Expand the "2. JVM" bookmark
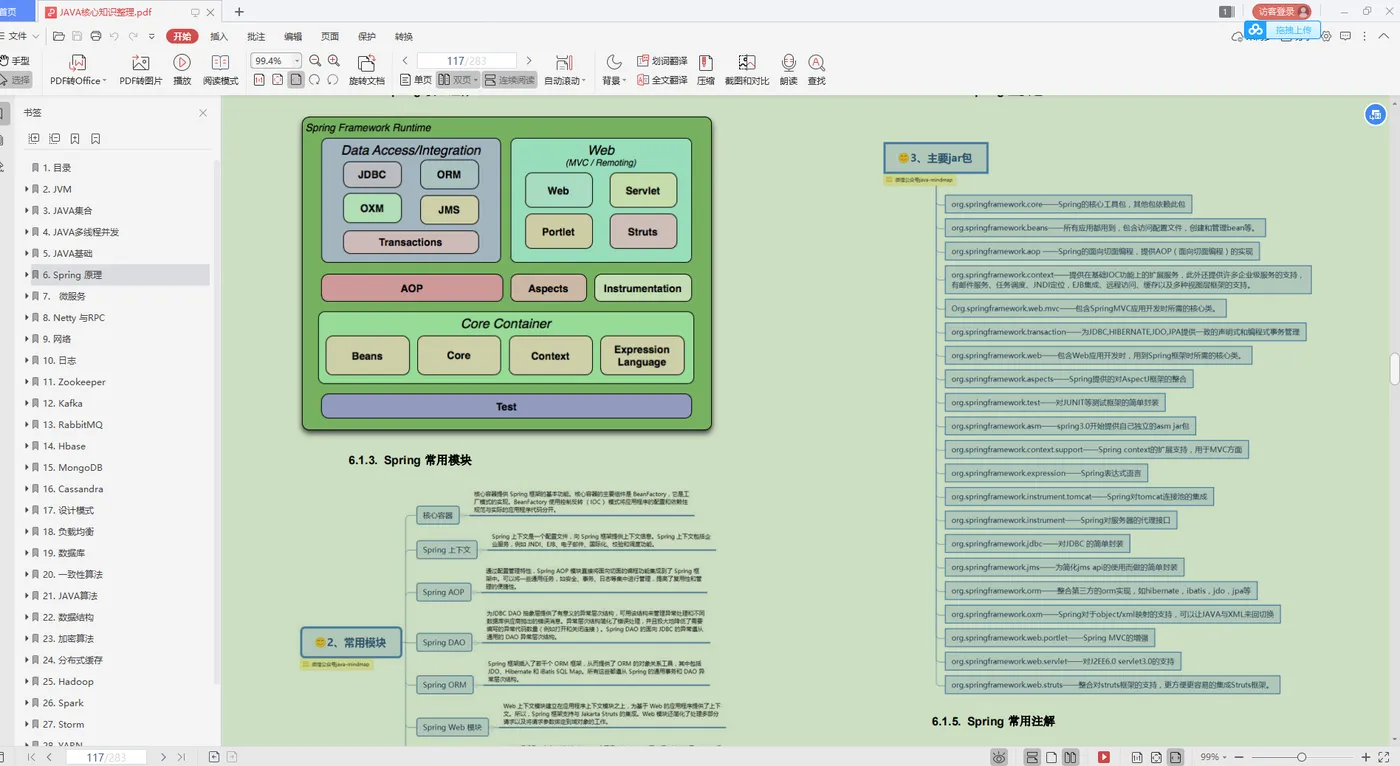This screenshot has width=1400, height=766. [27, 189]
